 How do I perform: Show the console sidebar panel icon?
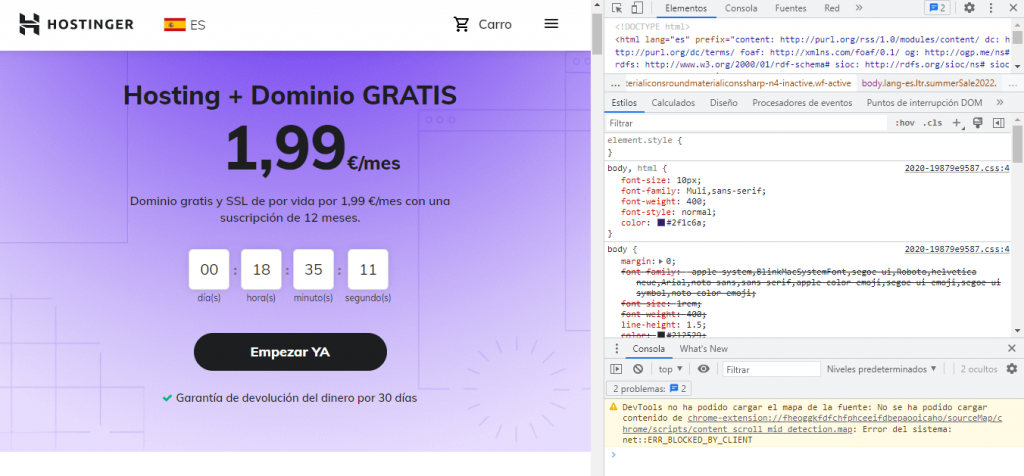[617, 369]
